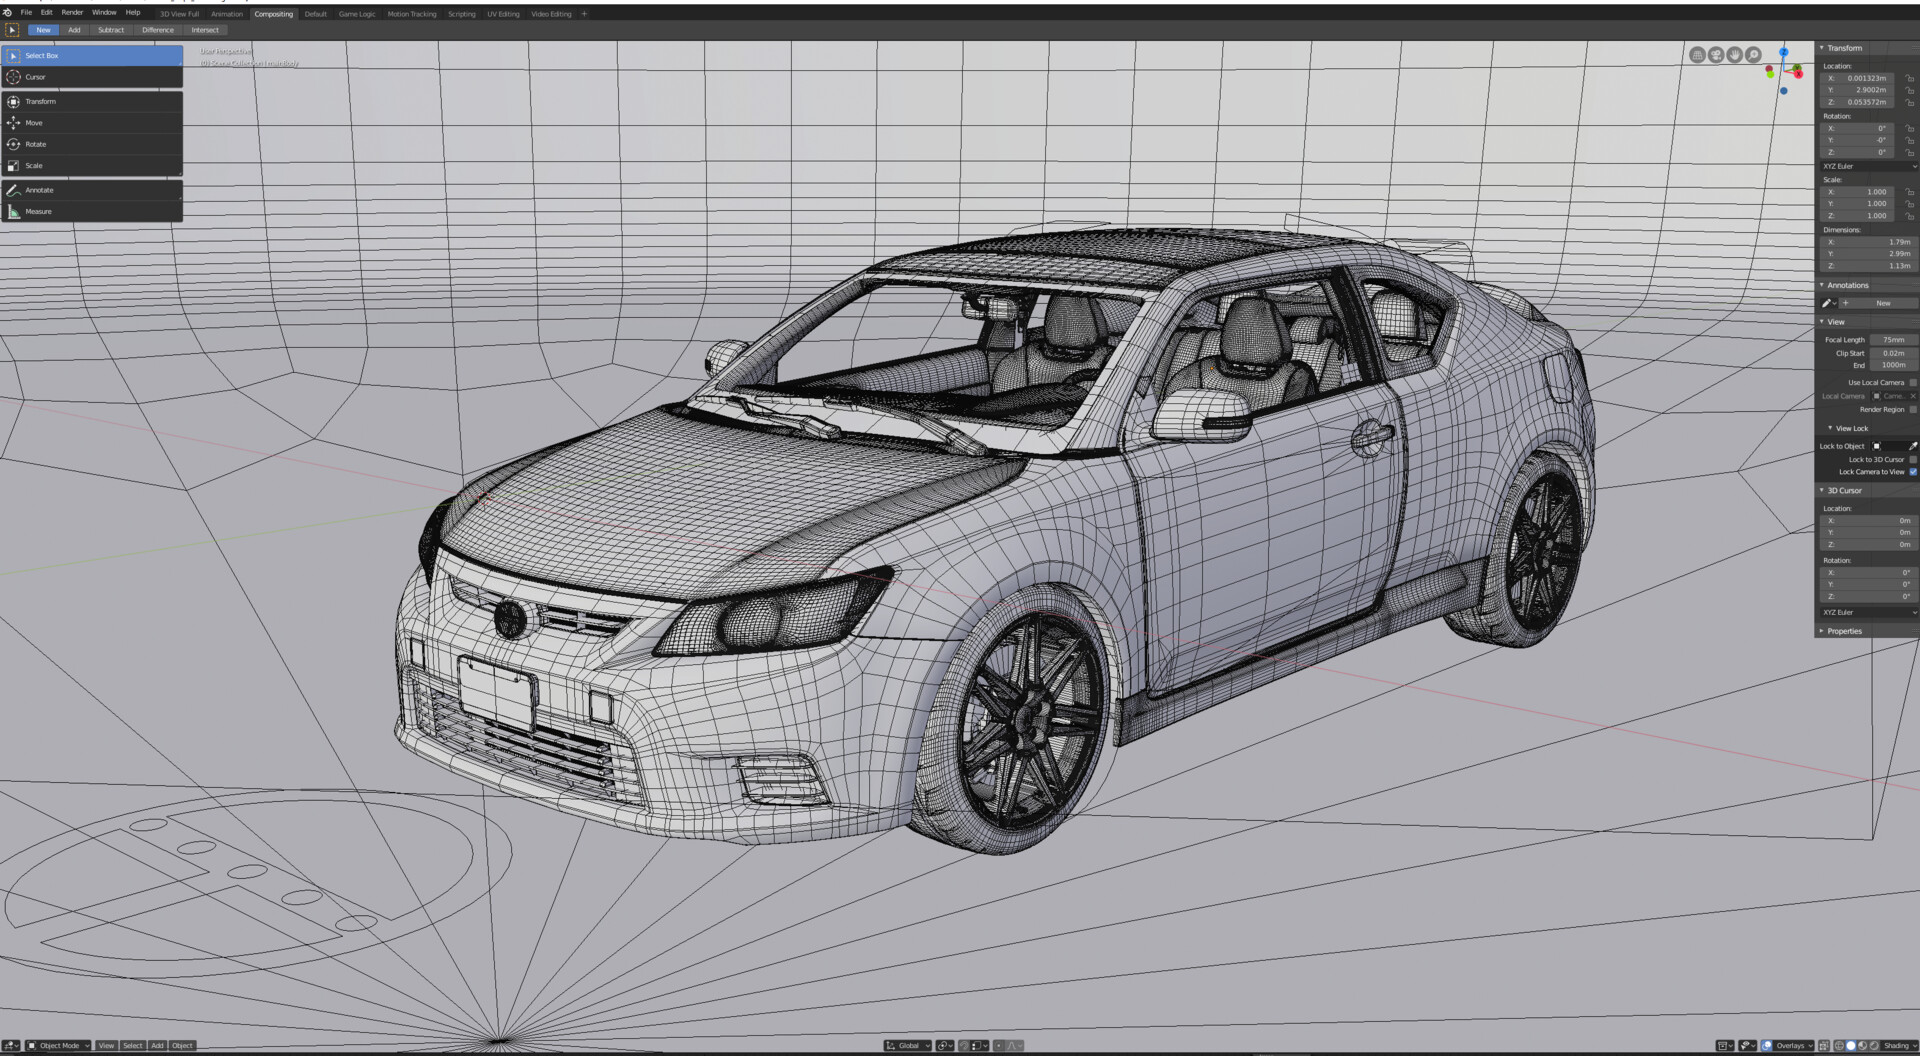Switch to LookDev shading icon

1863,1046
